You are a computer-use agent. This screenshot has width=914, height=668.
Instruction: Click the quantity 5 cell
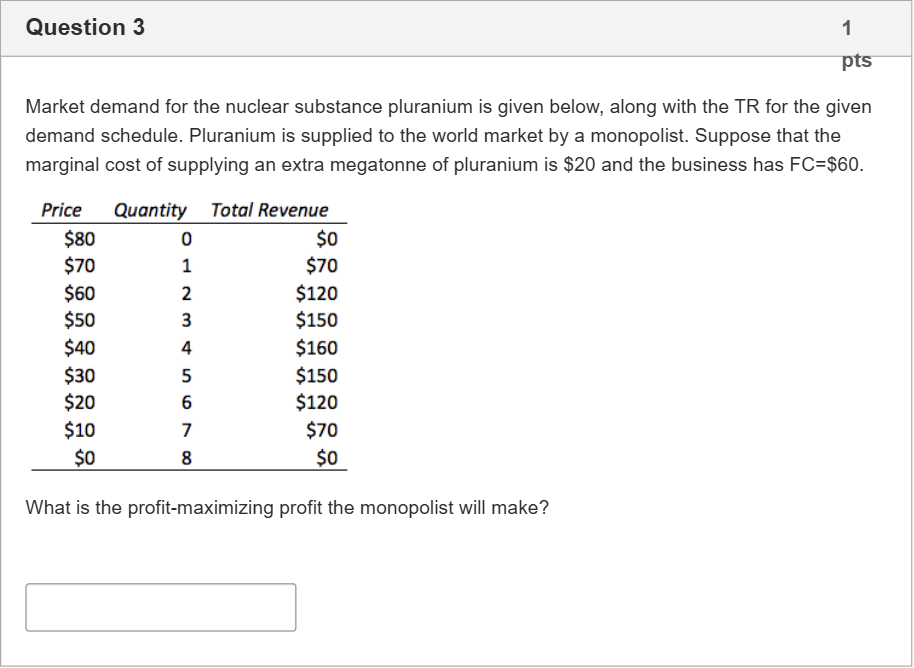(185, 376)
